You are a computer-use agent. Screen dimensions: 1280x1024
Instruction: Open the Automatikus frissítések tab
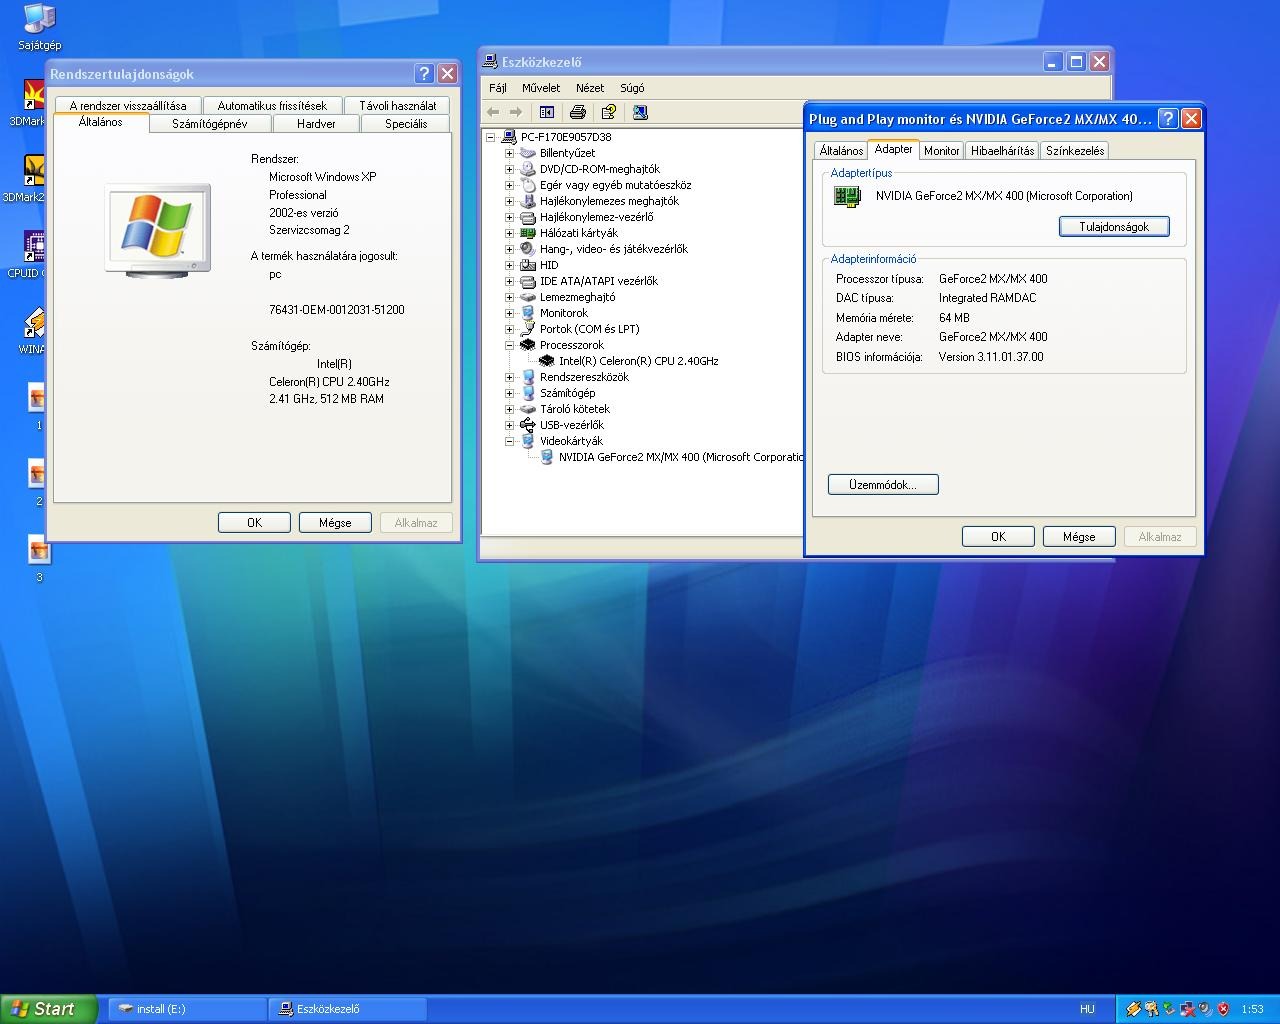coord(272,105)
